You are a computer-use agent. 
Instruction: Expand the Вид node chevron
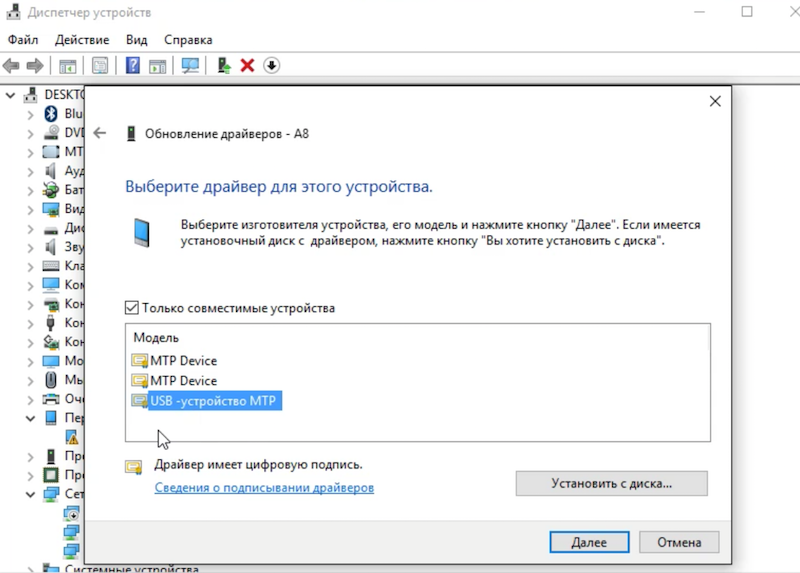click(30, 210)
